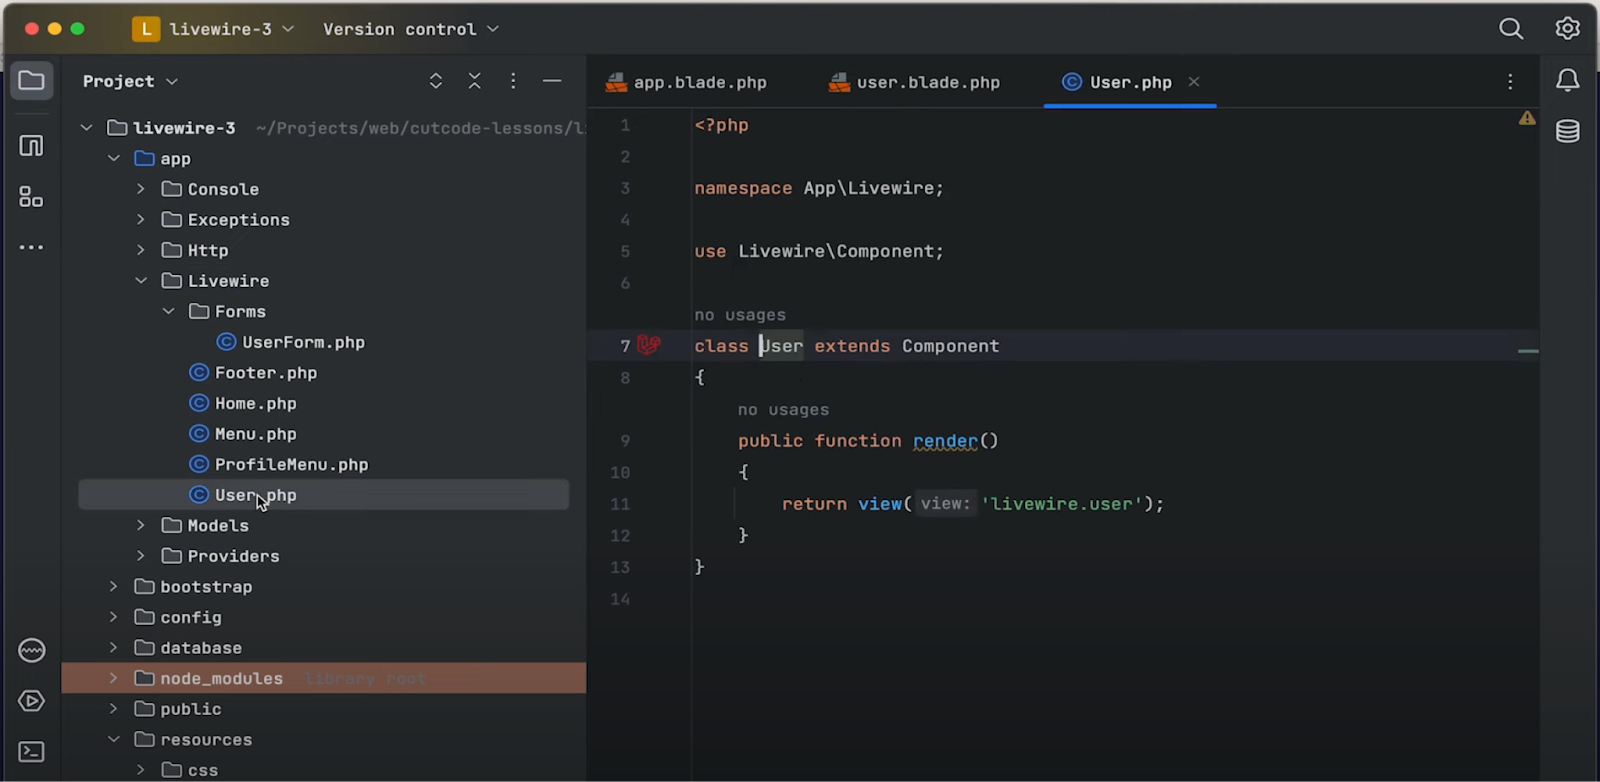Image resolution: width=1600 pixels, height=782 pixels.
Task: Expand the Providers folder
Action: coord(141,556)
